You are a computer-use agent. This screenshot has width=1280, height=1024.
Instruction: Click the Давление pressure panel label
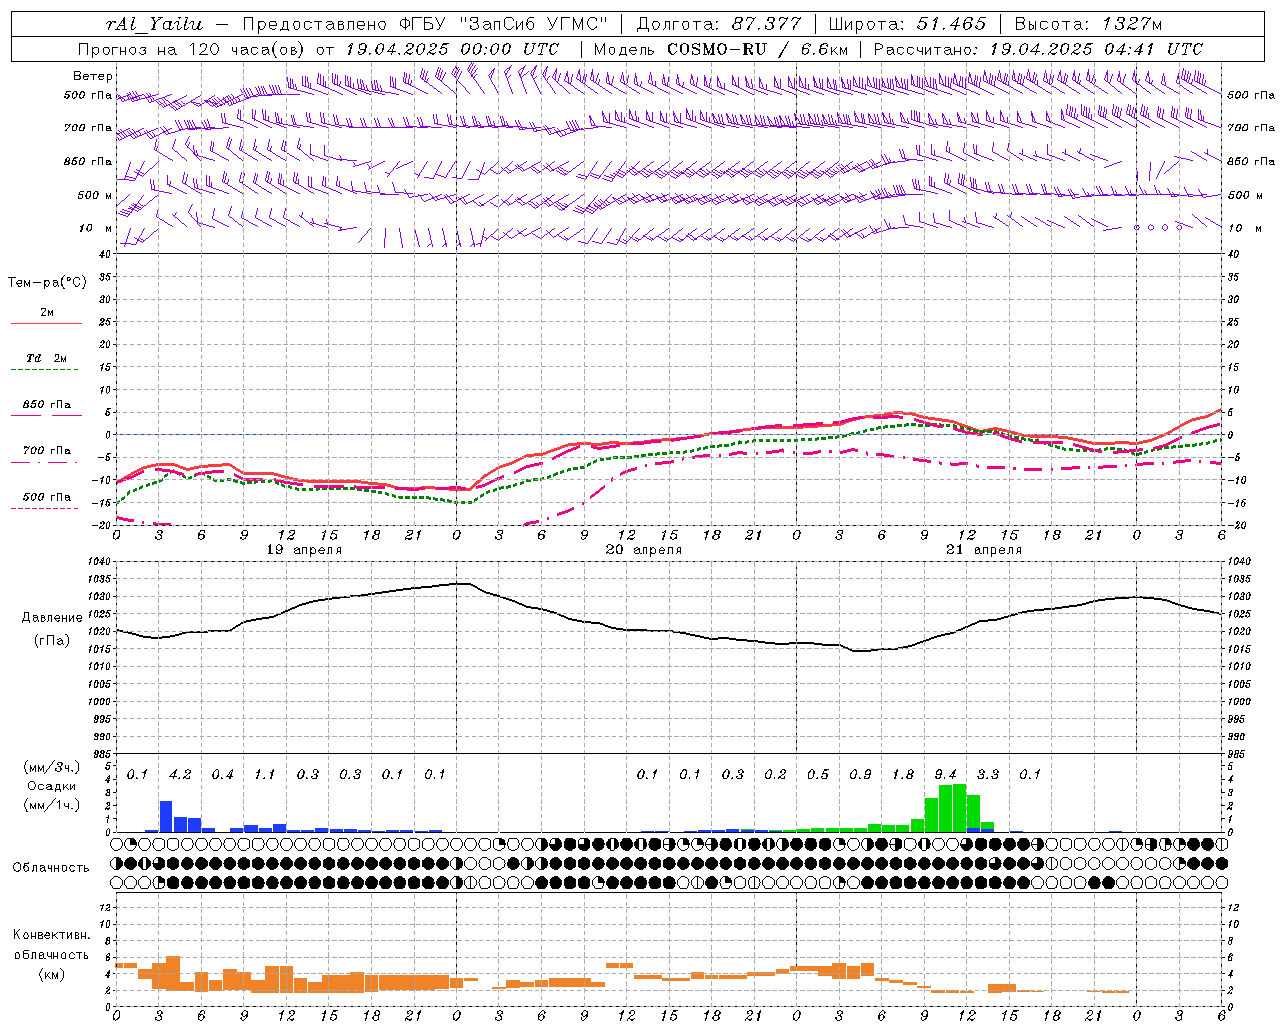(x=52, y=618)
